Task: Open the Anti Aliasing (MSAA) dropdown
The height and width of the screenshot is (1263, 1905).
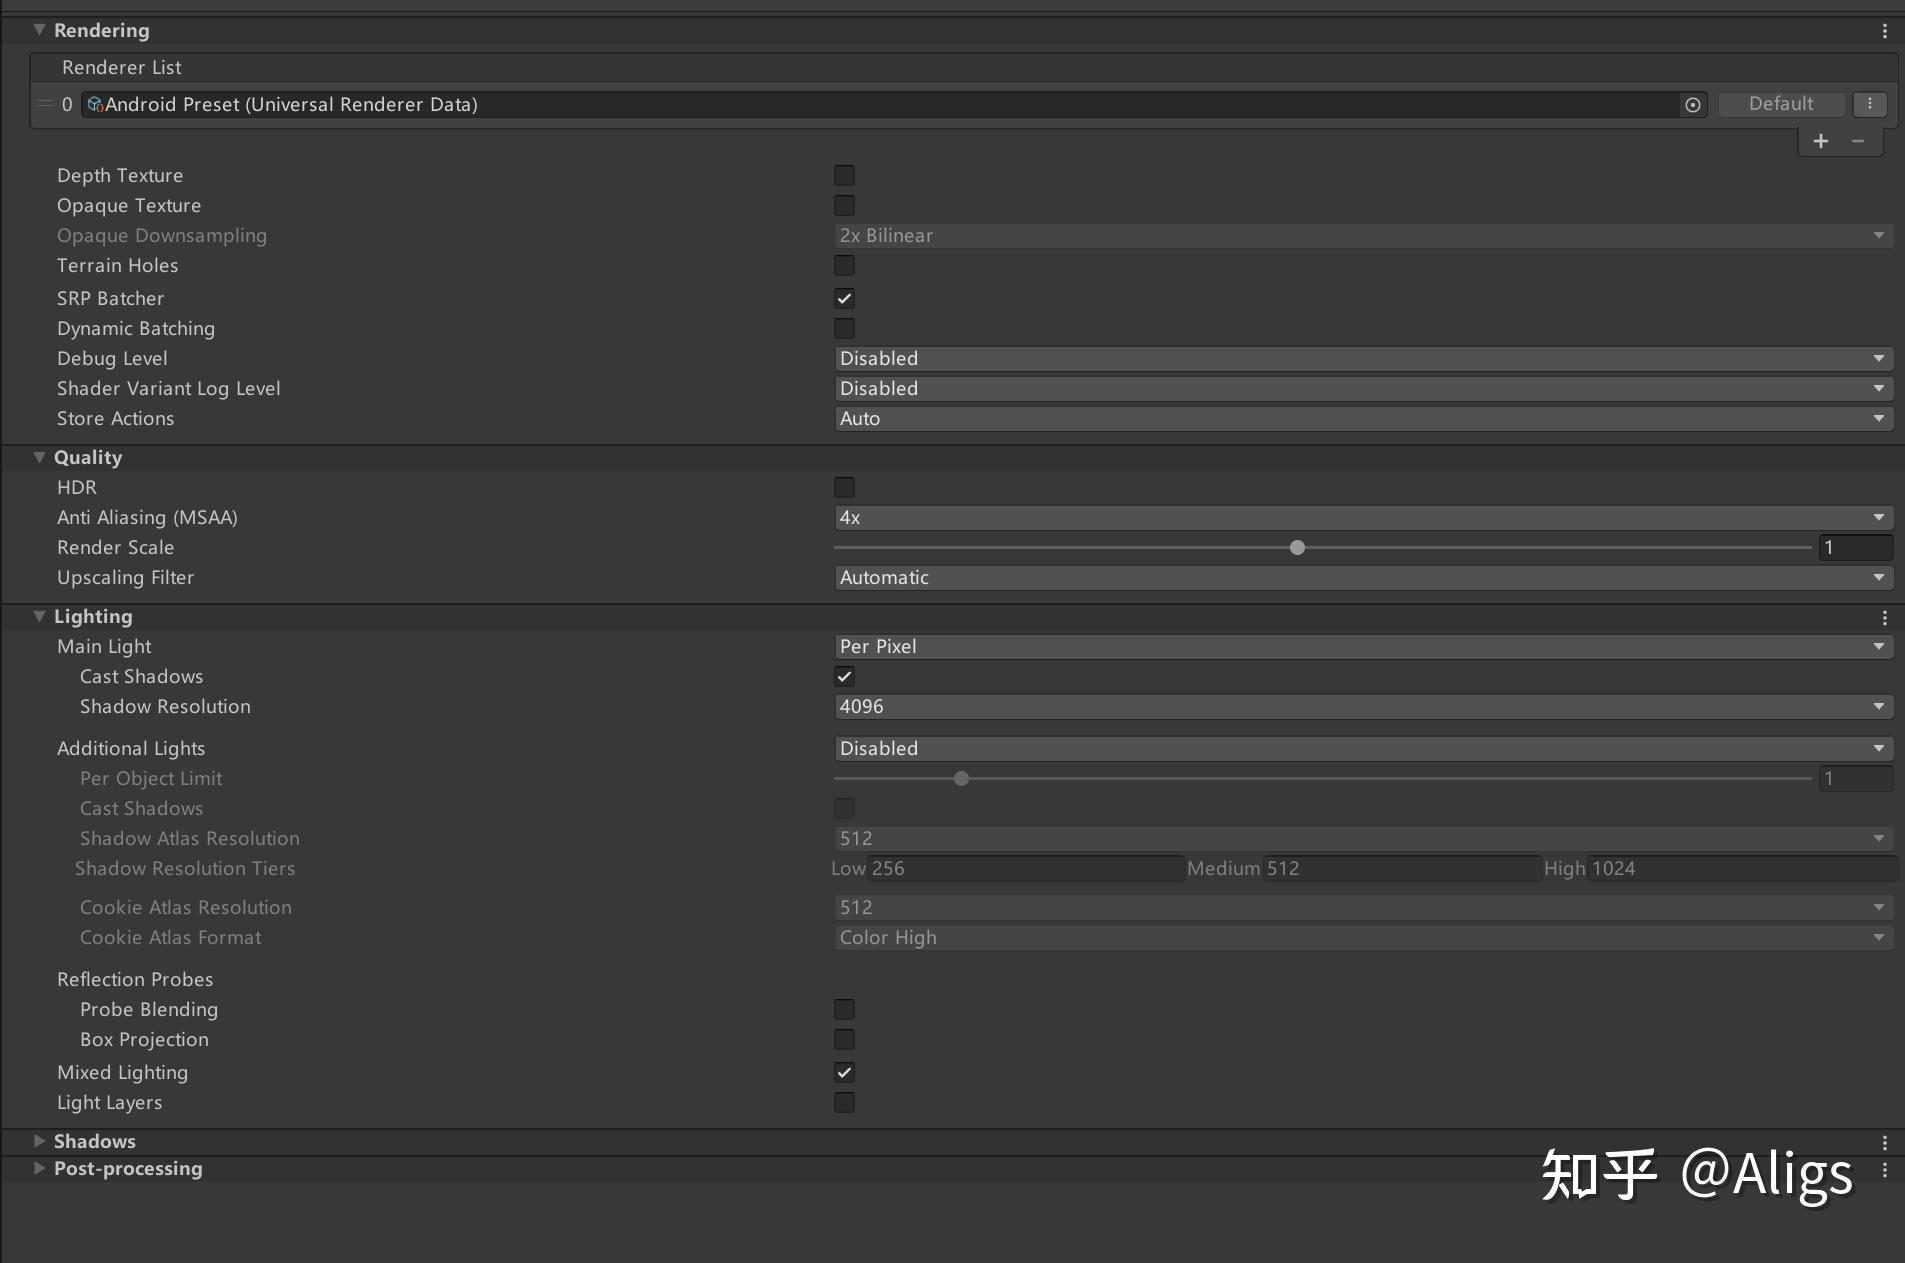Action: point(1360,517)
